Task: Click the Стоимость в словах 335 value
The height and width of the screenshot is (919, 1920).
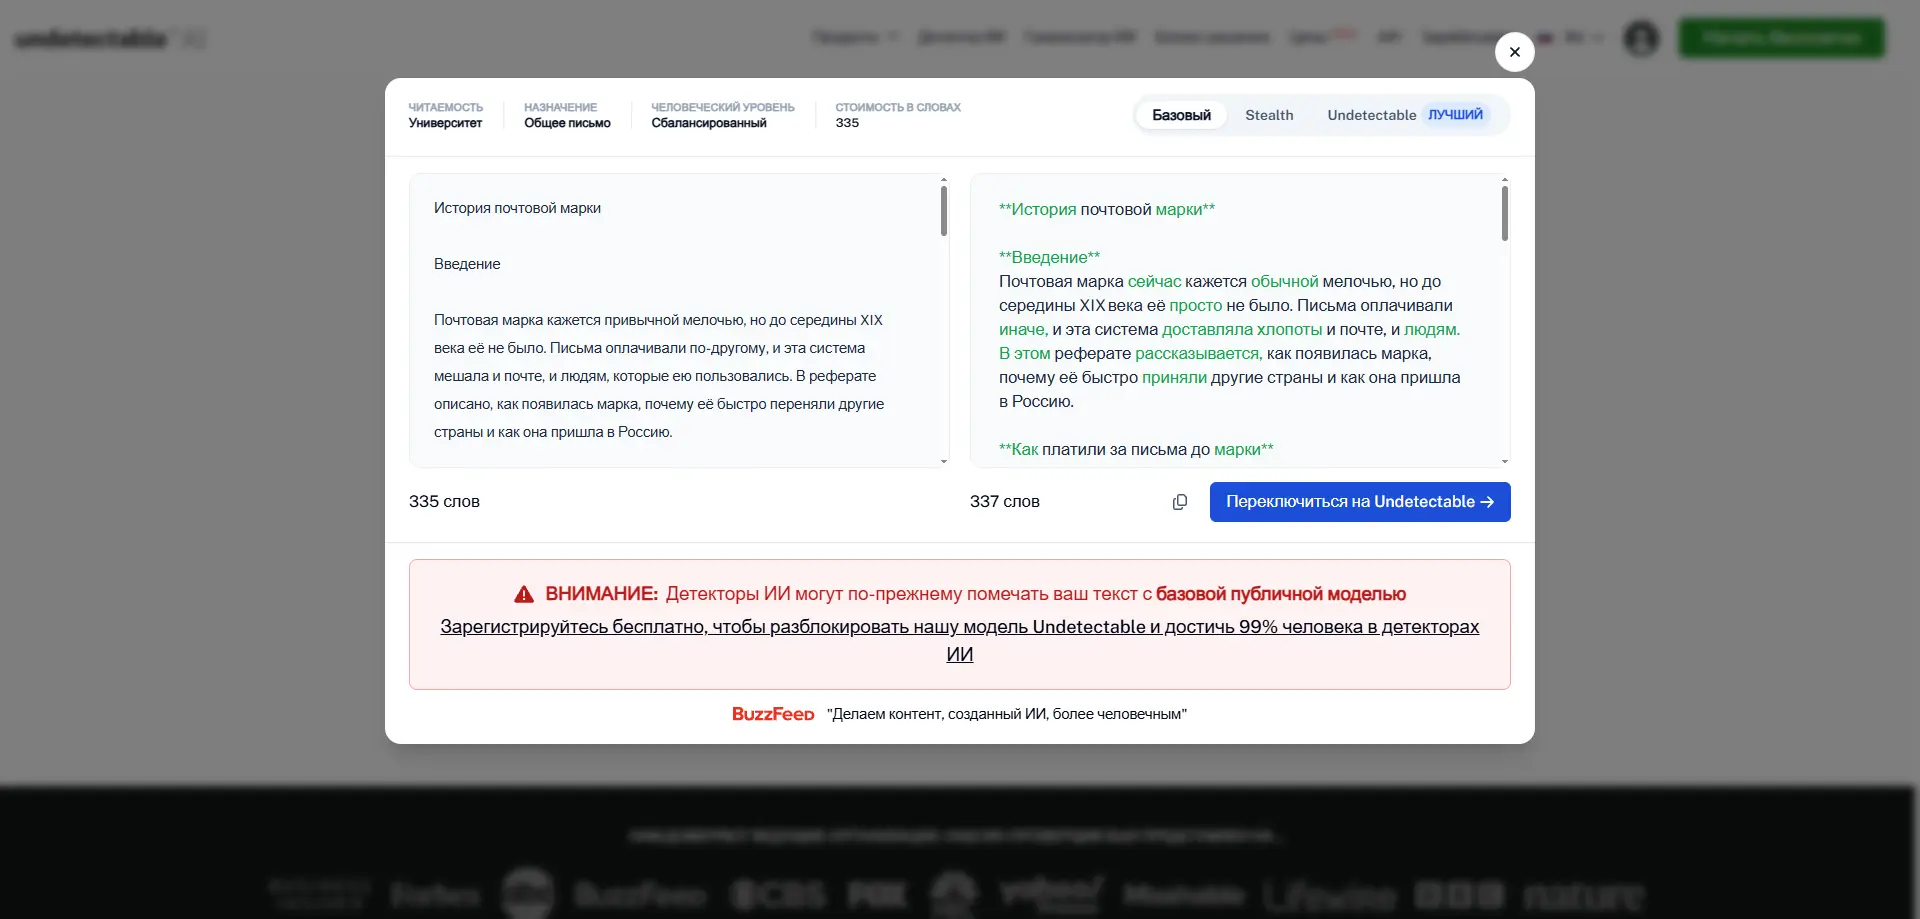Action: click(898, 115)
